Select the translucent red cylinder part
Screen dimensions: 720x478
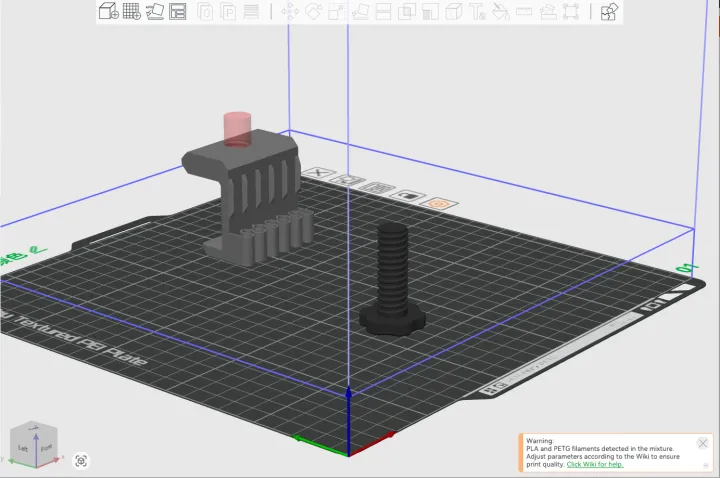pos(237,129)
